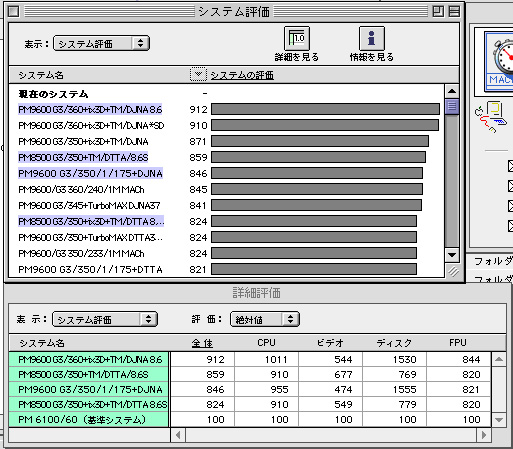Click the window zoom box in the title bar
513x449 pixels.
pyautogui.click(x=438, y=12)
